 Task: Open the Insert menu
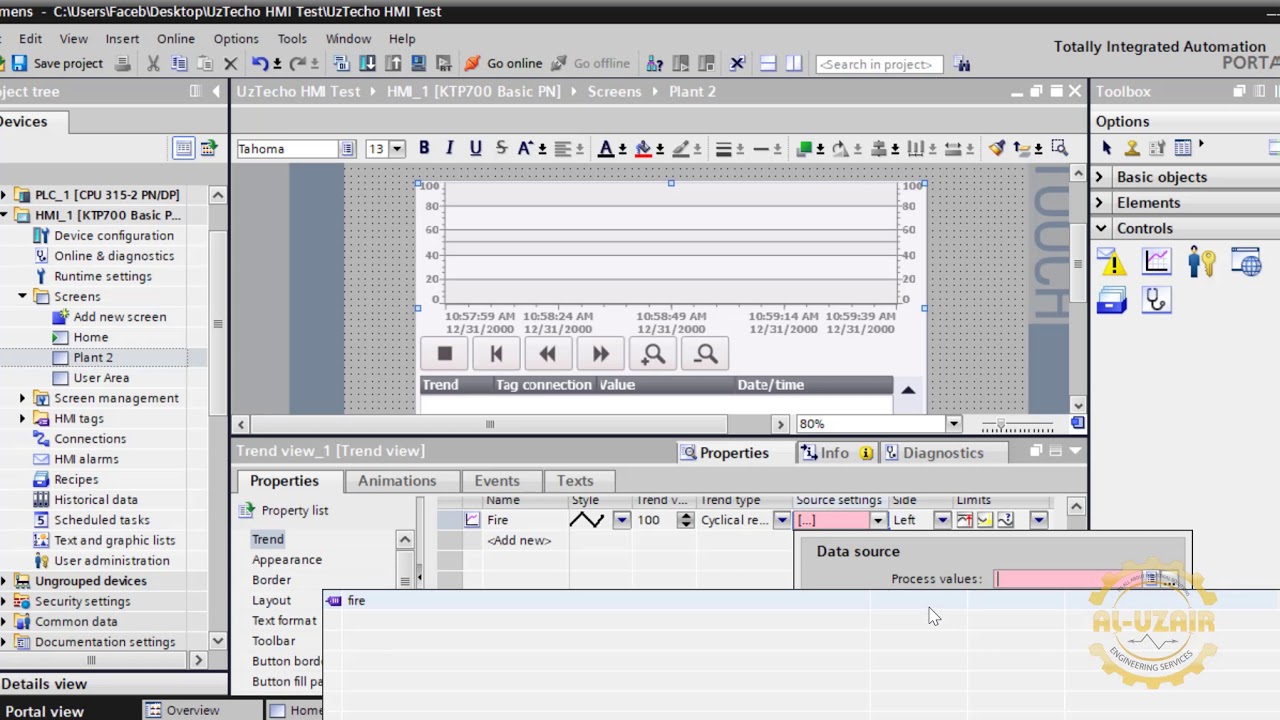pyautogui.click(x=122, y=38)
